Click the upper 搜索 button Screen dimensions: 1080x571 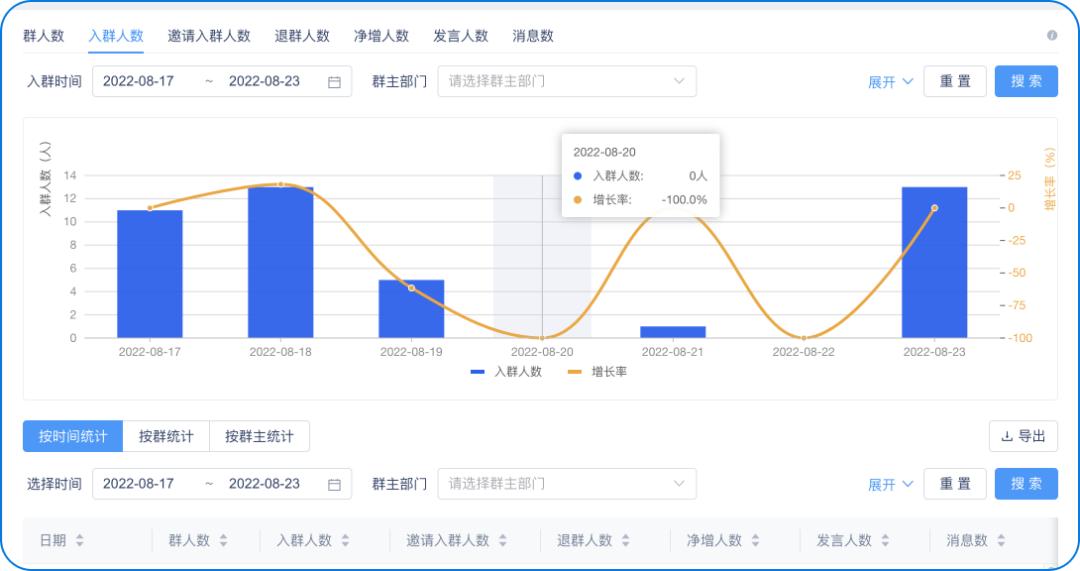click(1026, 81)
